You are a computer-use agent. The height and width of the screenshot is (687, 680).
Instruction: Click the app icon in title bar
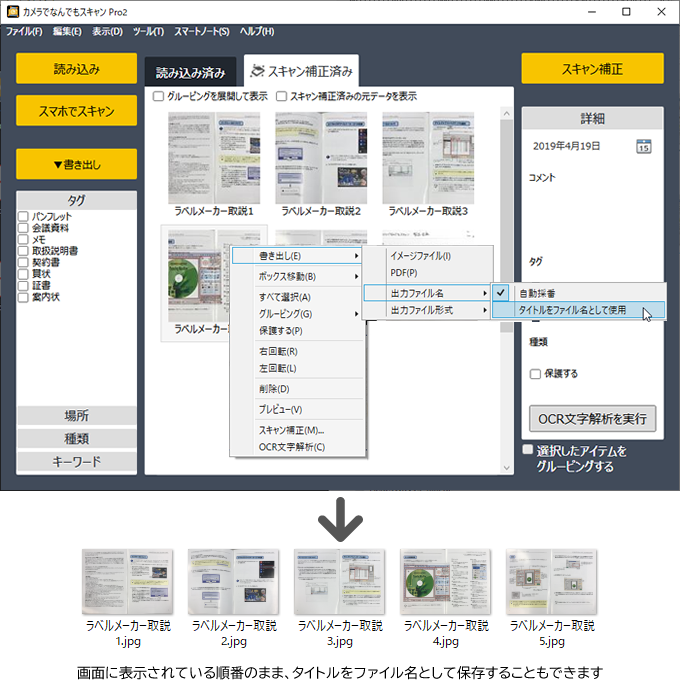pyautogui.click(x=13, y=11)
